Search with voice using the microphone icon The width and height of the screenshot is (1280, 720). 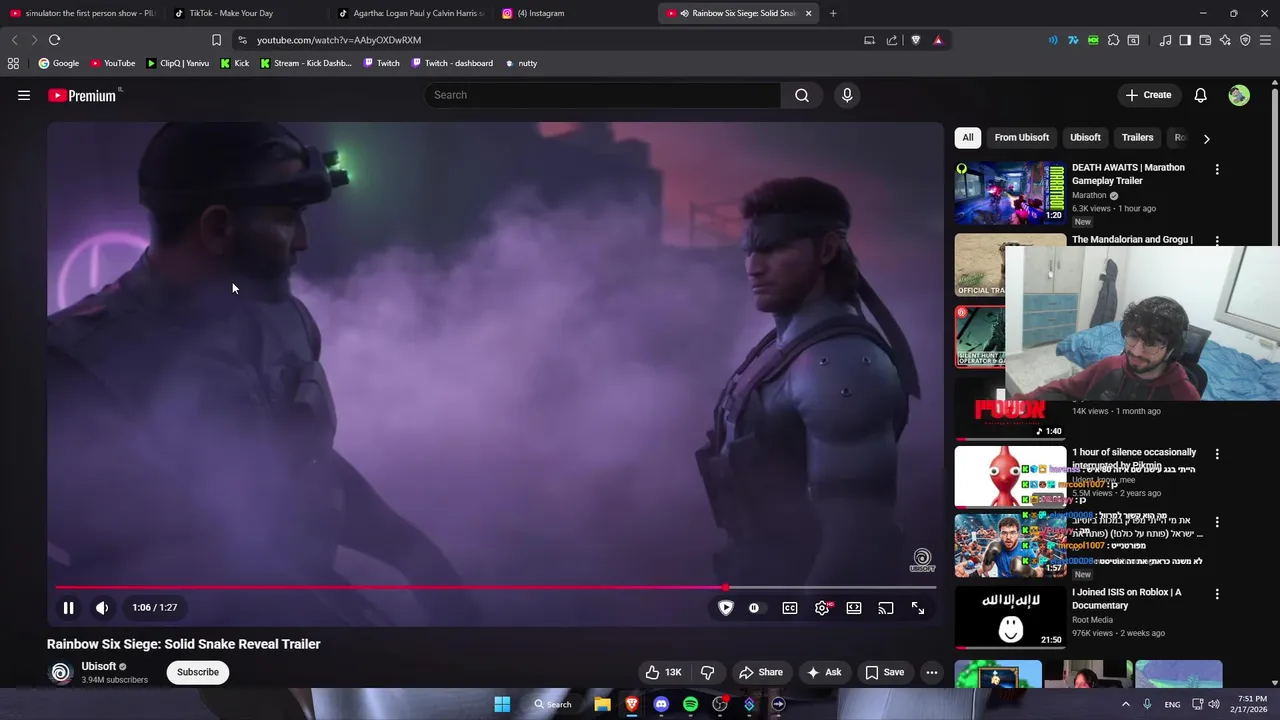coord(847,95)
